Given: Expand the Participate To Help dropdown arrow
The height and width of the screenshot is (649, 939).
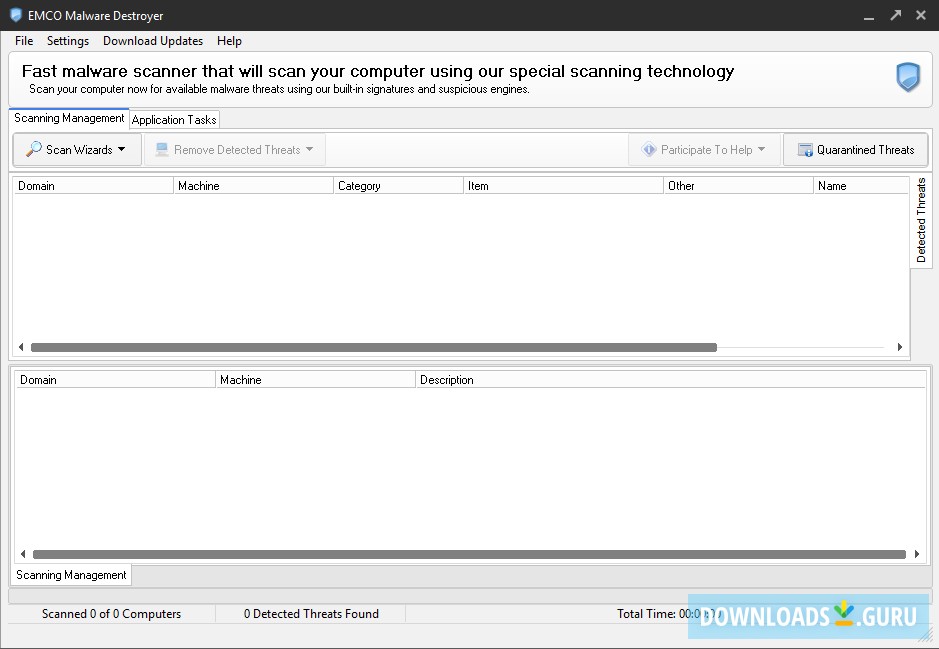Looking at the screenshot, I should tap(761, 149).
